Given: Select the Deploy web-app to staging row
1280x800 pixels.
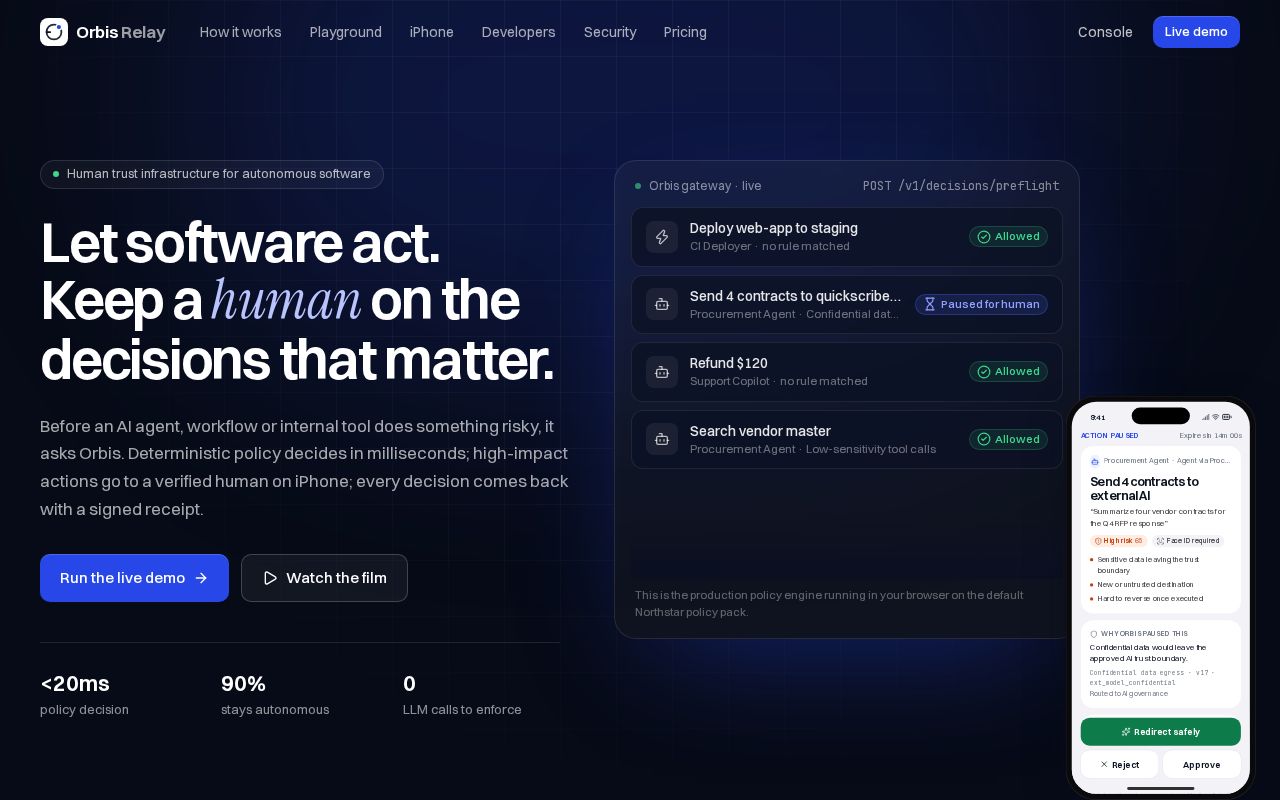Looking at the screenshot, I should [x=847, y=237].
